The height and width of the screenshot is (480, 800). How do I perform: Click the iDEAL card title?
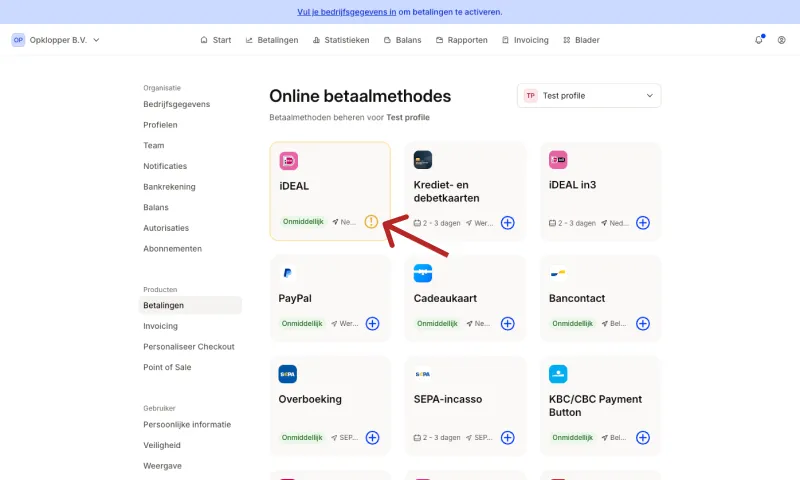point(294,186)
